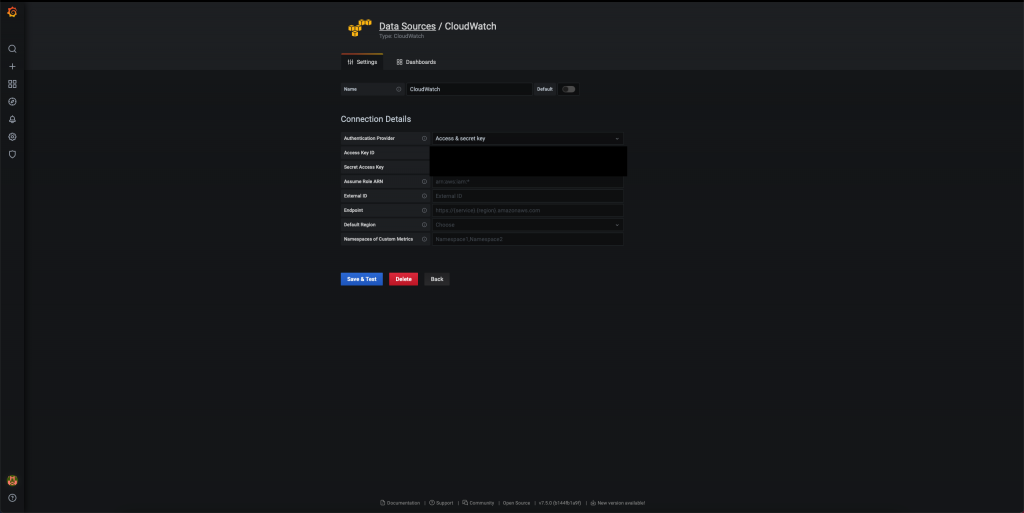Open the Grafana home logo
This screenshot has width=1024, height=513.
pyautogui.click(x=12, y=12)
